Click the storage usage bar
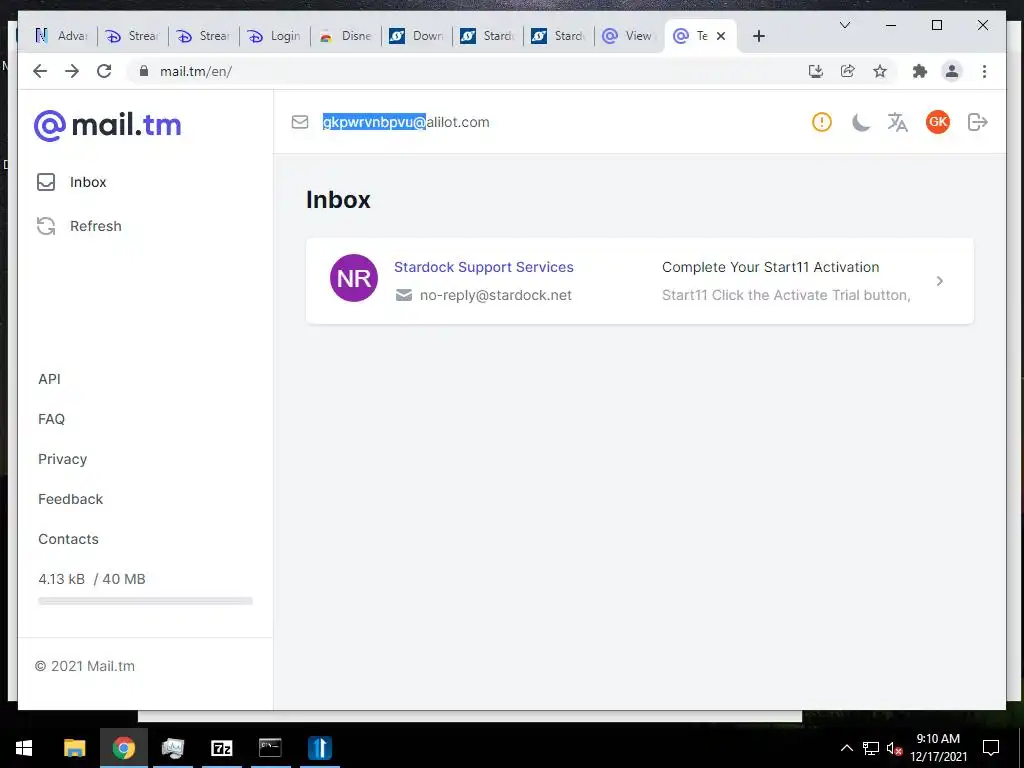The height and width of the screenshot is (768, 1024). pyautogui.click(x=145, y=601)
